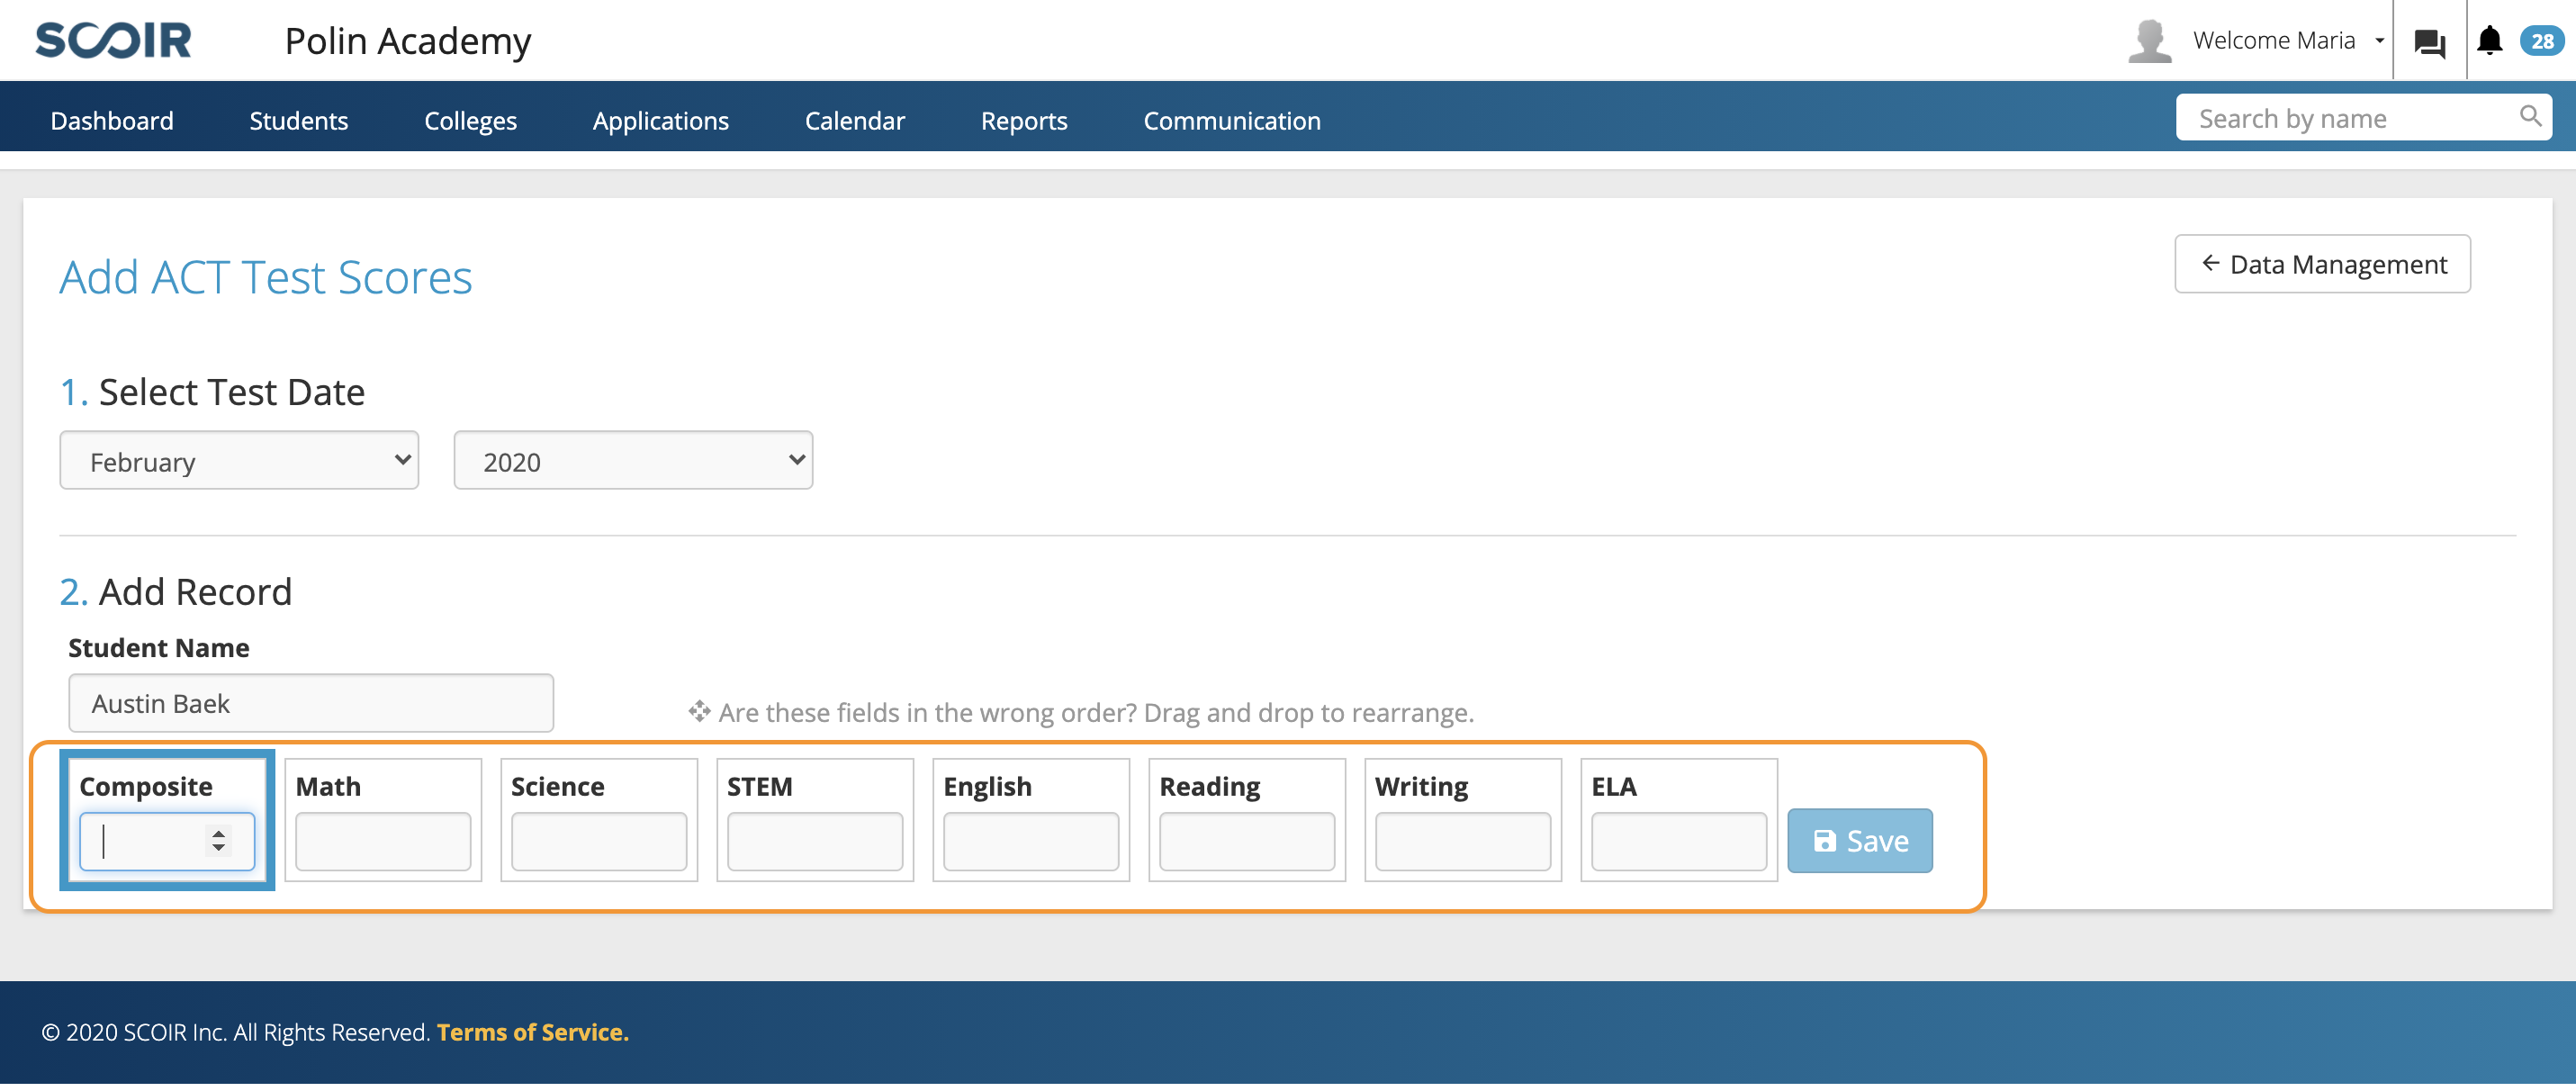Viewport: 2576px width, 1091px height.
Task: Go to Dashboard tab
Action: [x=112, y=120]
